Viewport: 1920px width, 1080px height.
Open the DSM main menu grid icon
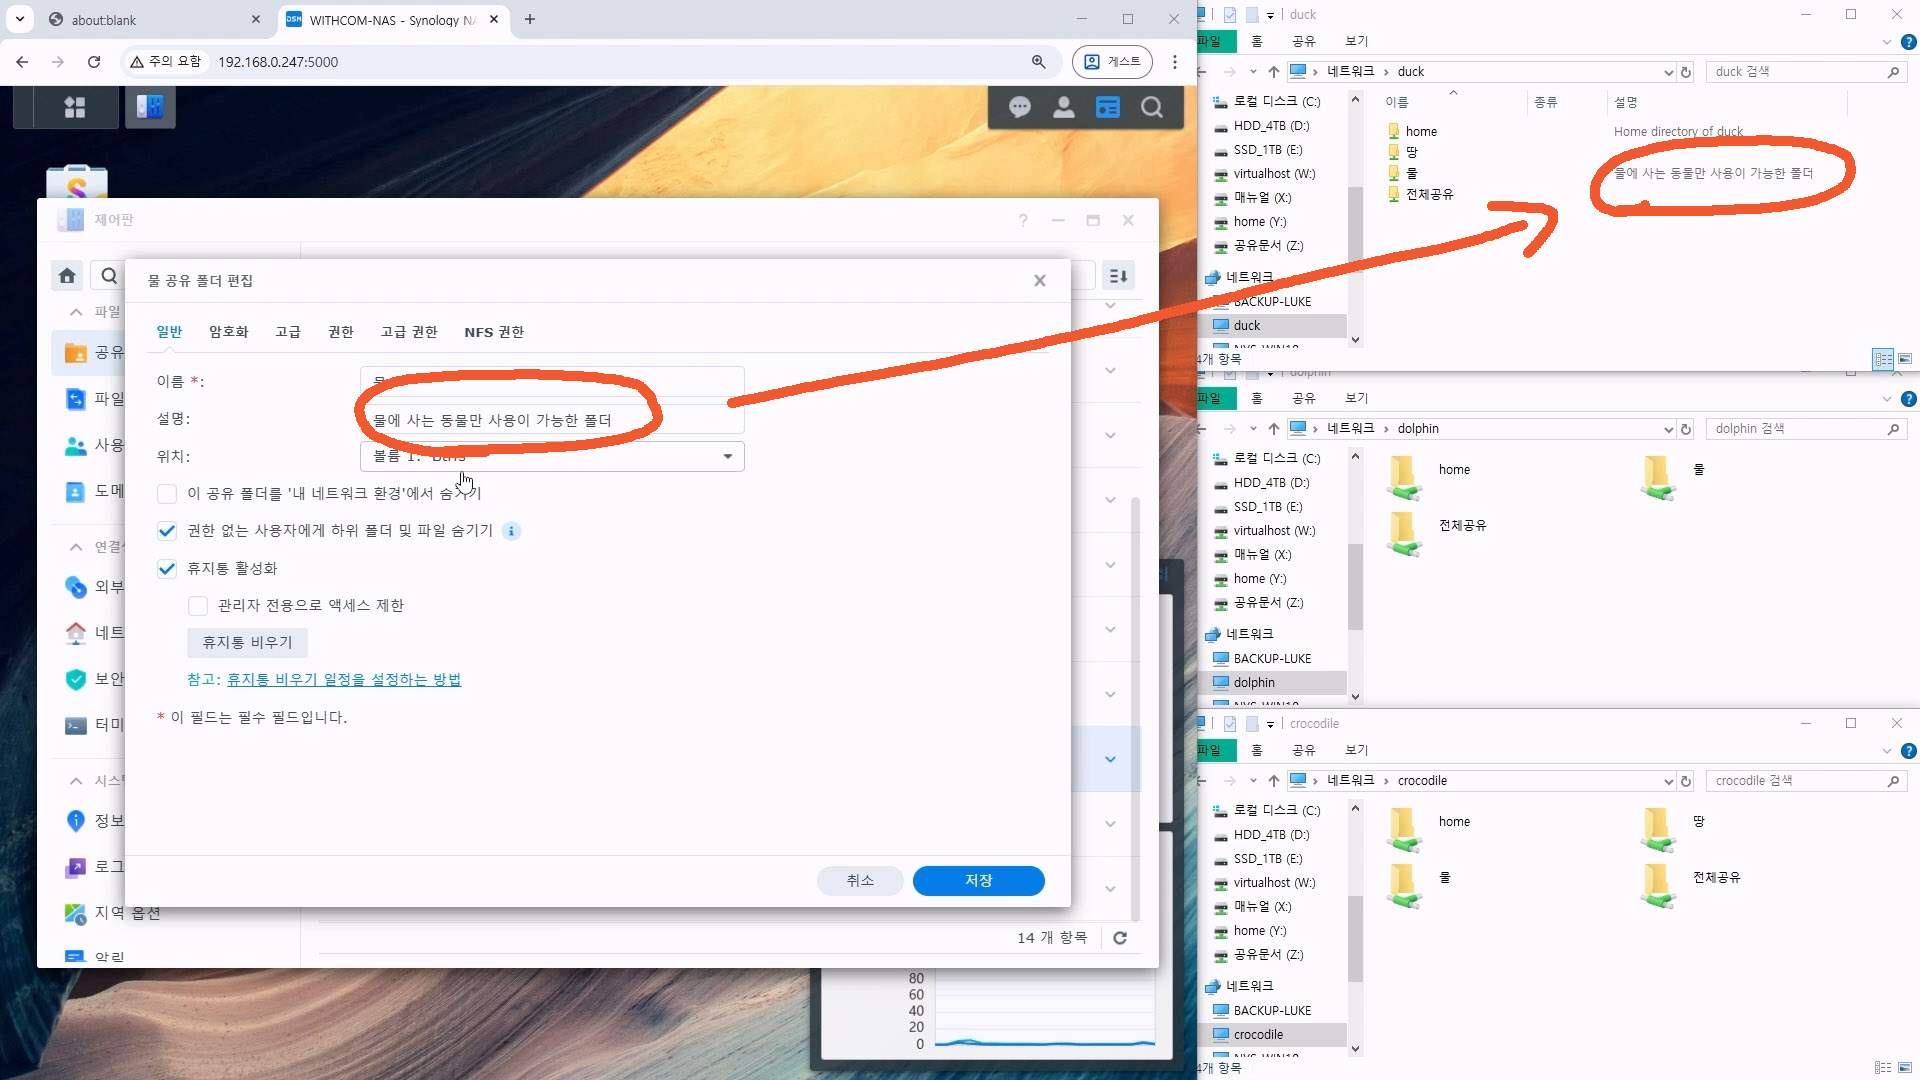coord(74,107)
